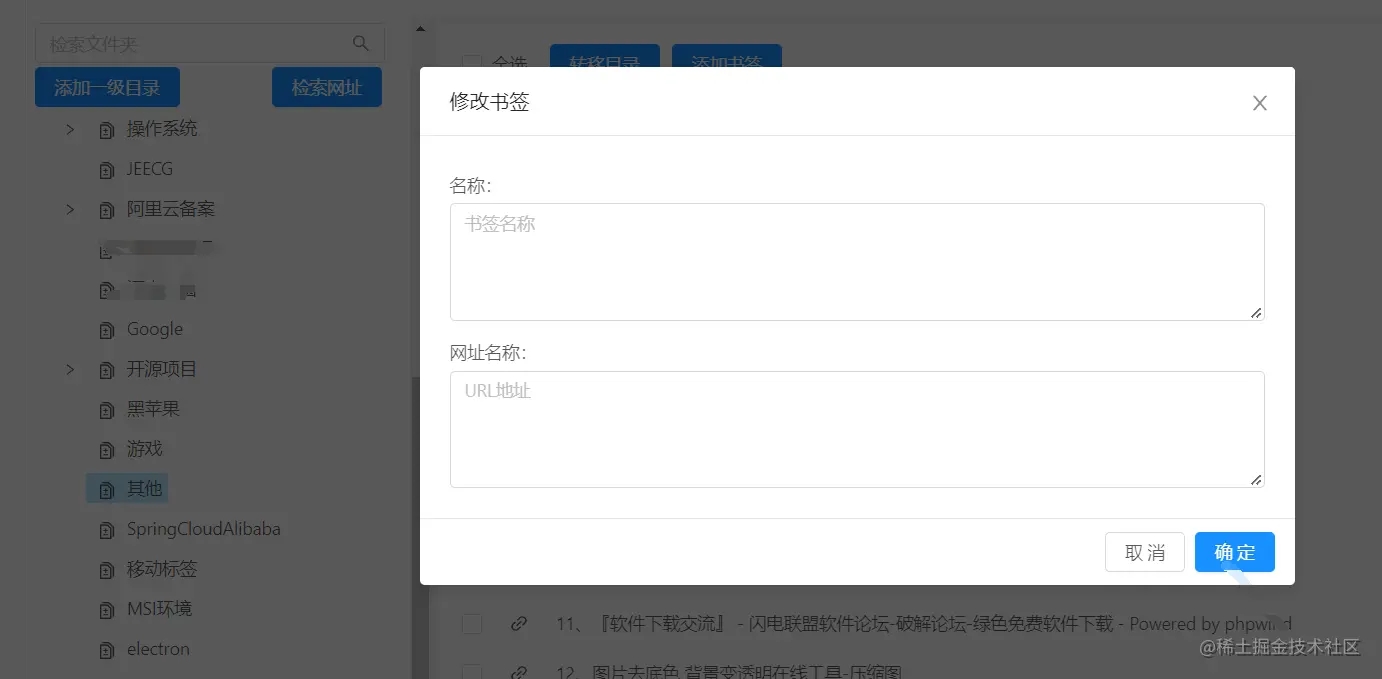Select the 操作系统 tree item
The image size is (1382, 679).
coord(162,129)
